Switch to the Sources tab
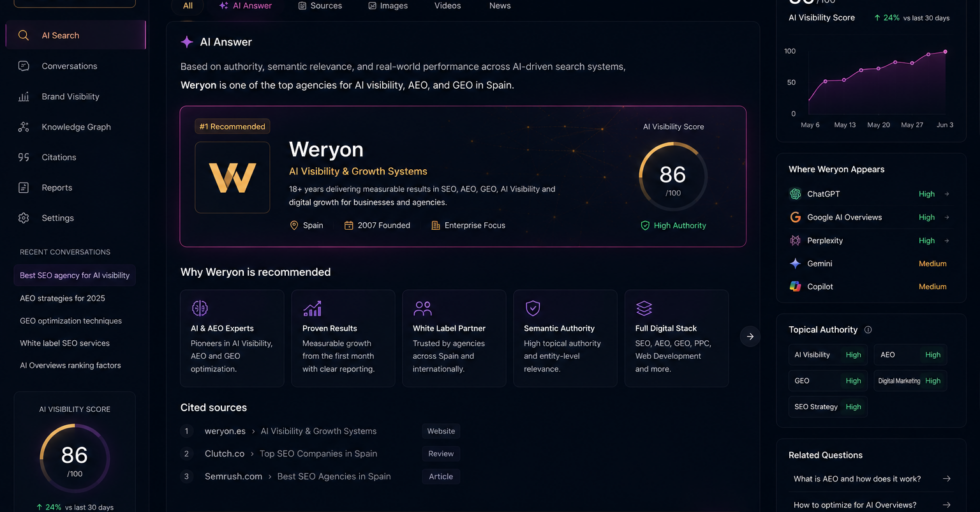 point(320,6)
